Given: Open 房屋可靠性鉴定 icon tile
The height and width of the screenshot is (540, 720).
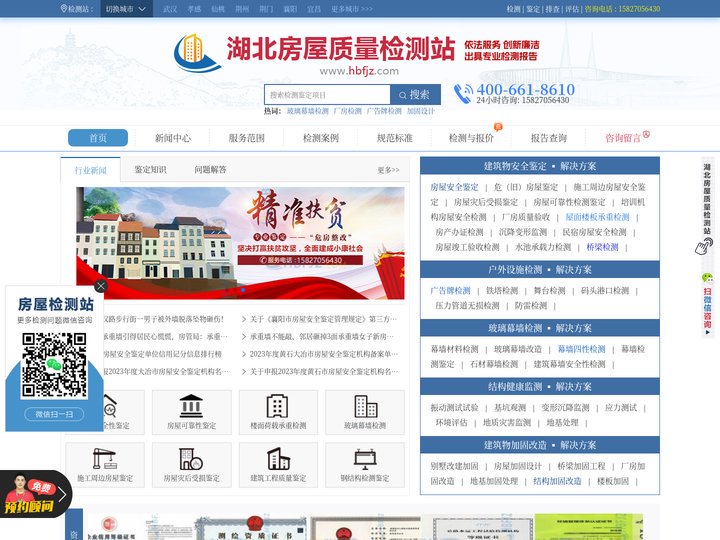Looking at the screenshot, I should click(191, 412).
